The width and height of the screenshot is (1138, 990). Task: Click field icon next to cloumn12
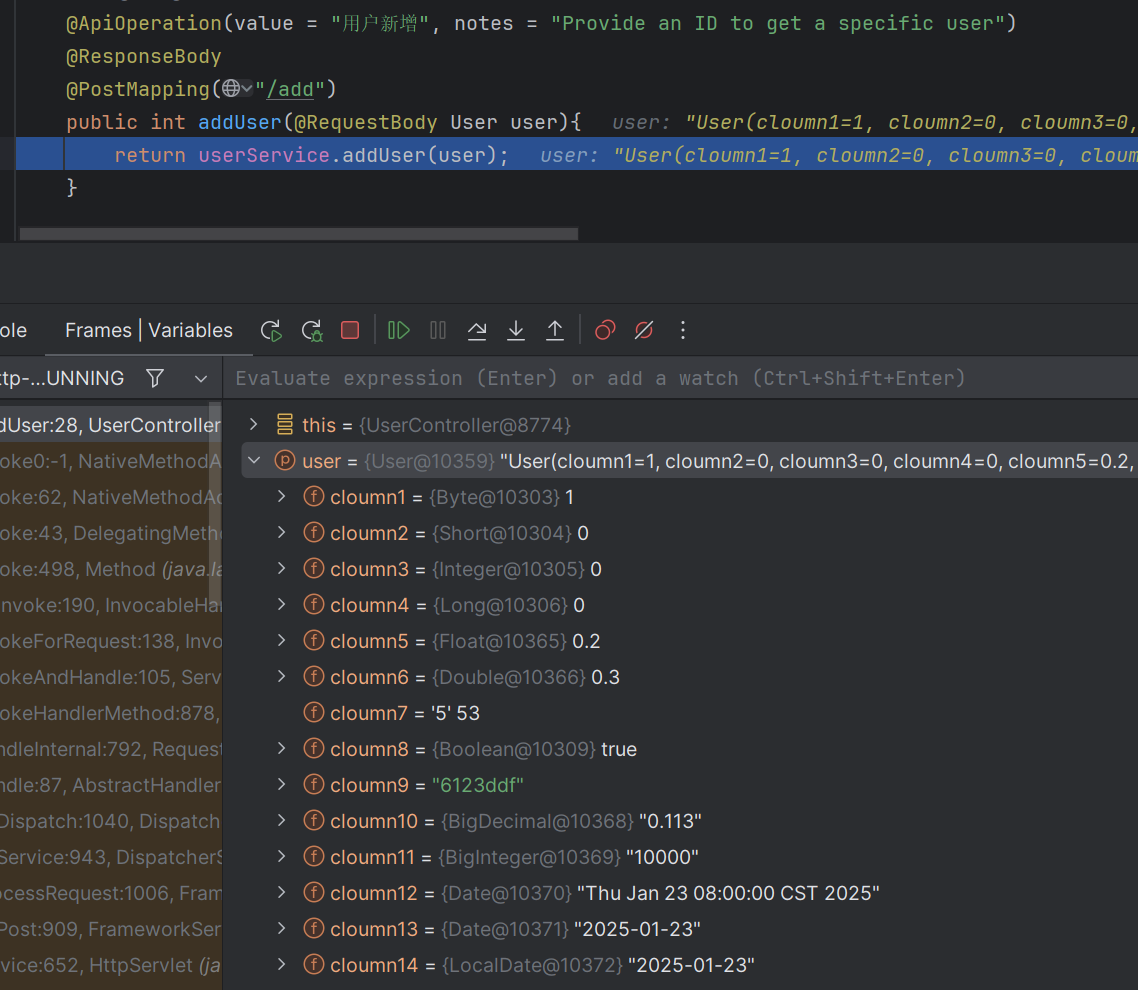tap(314, 892)
